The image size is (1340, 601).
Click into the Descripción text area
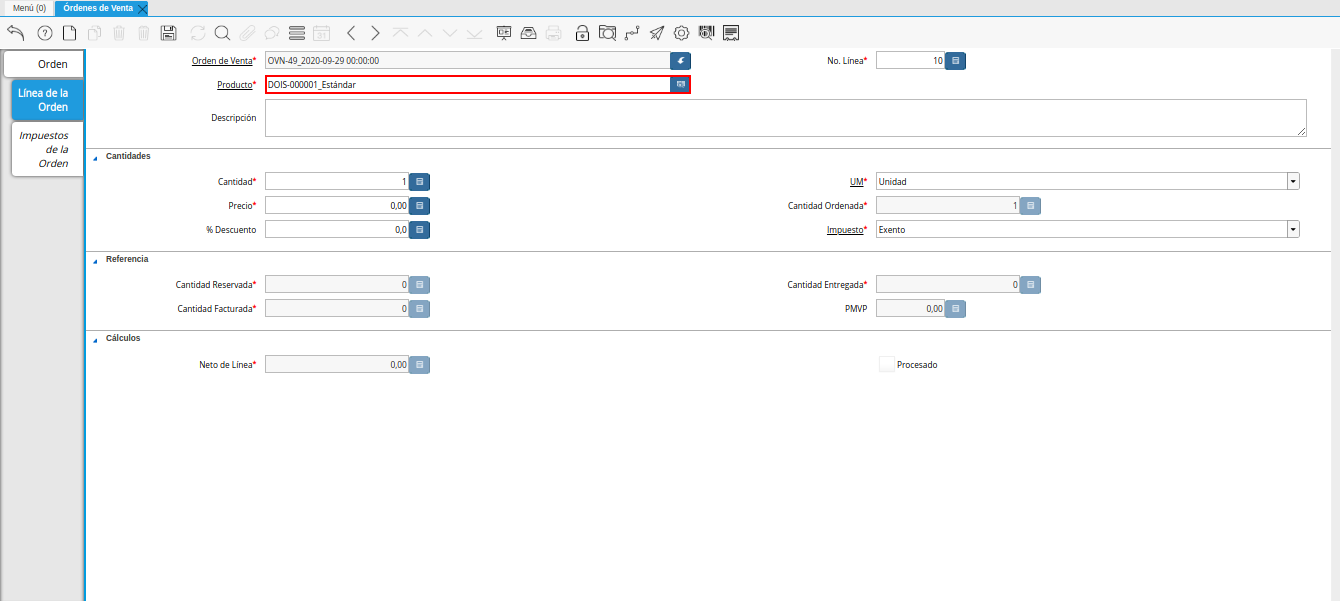point(786,118)
